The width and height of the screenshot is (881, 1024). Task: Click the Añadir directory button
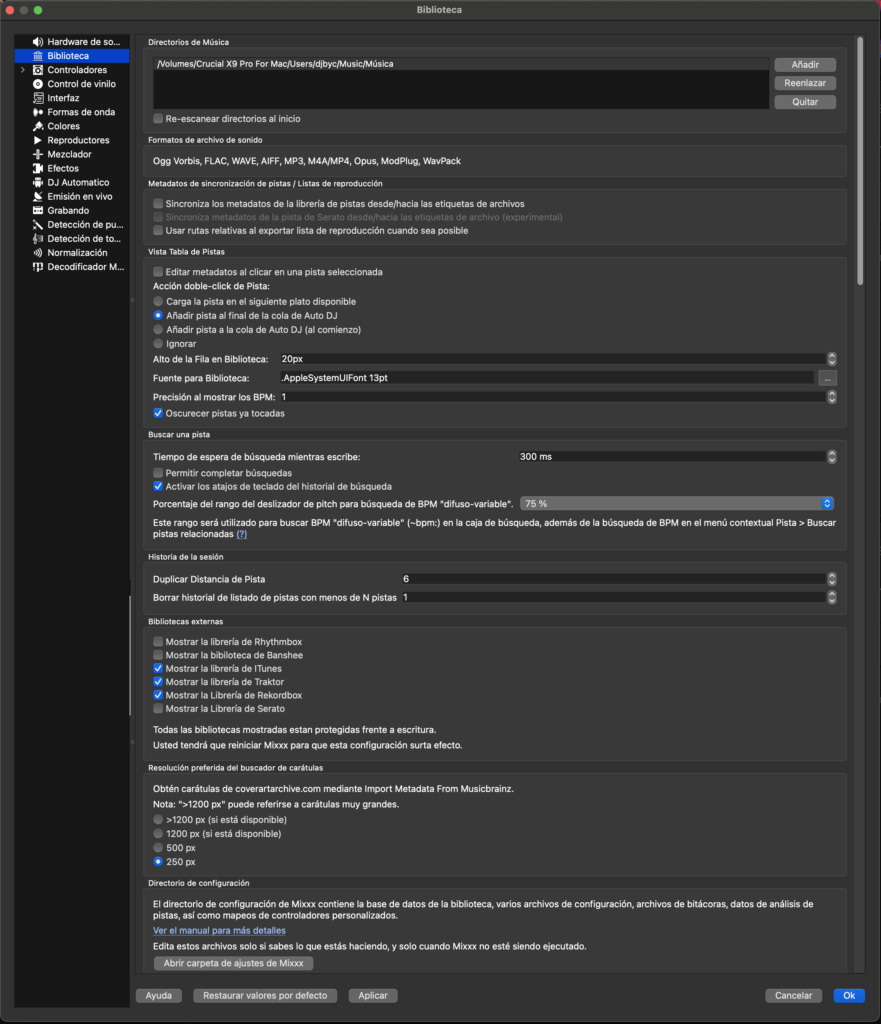click(x=805, y=65)
